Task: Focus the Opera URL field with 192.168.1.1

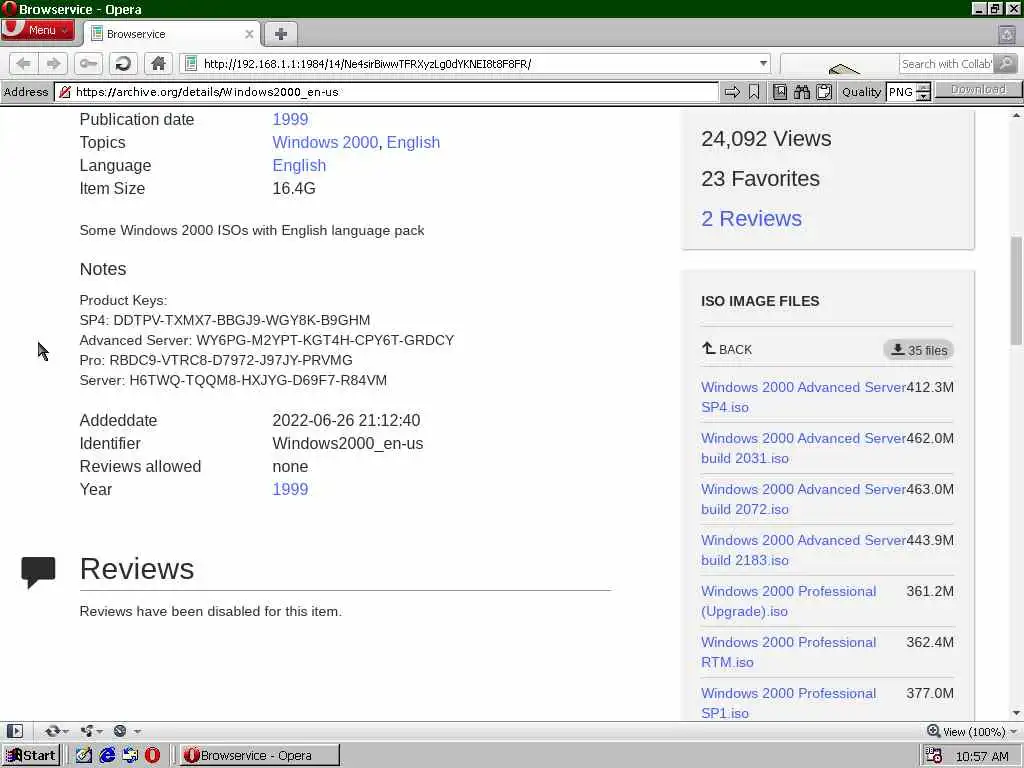Action: tap(475, 63)
